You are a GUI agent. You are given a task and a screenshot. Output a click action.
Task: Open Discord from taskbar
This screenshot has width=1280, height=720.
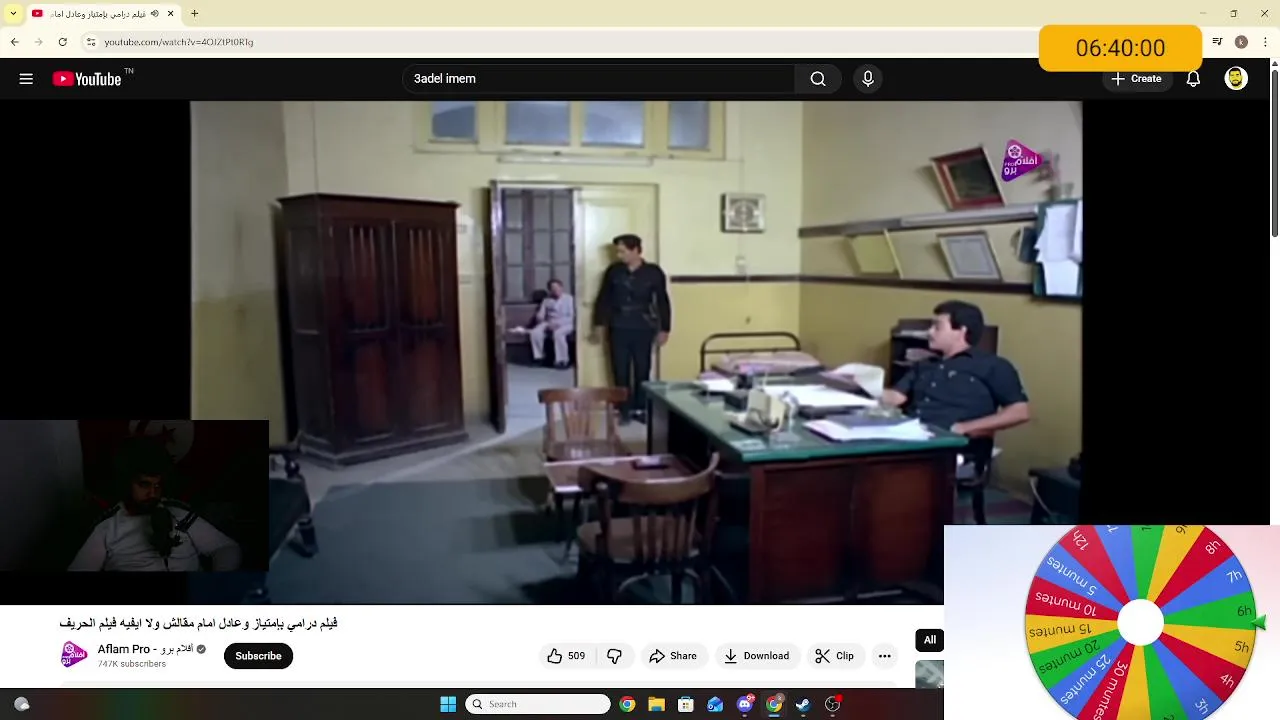(x=744, y=704)
